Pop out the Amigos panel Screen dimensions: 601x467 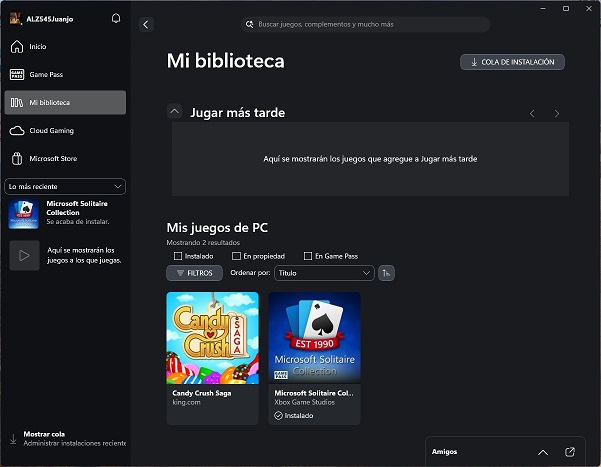click(x=570, y=452)
